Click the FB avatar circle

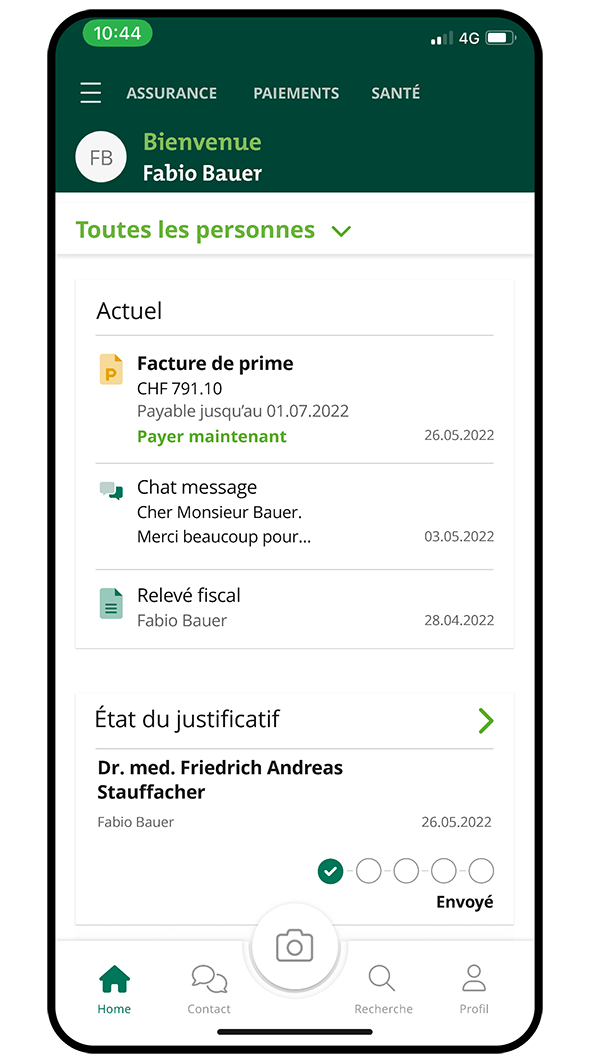101,157
